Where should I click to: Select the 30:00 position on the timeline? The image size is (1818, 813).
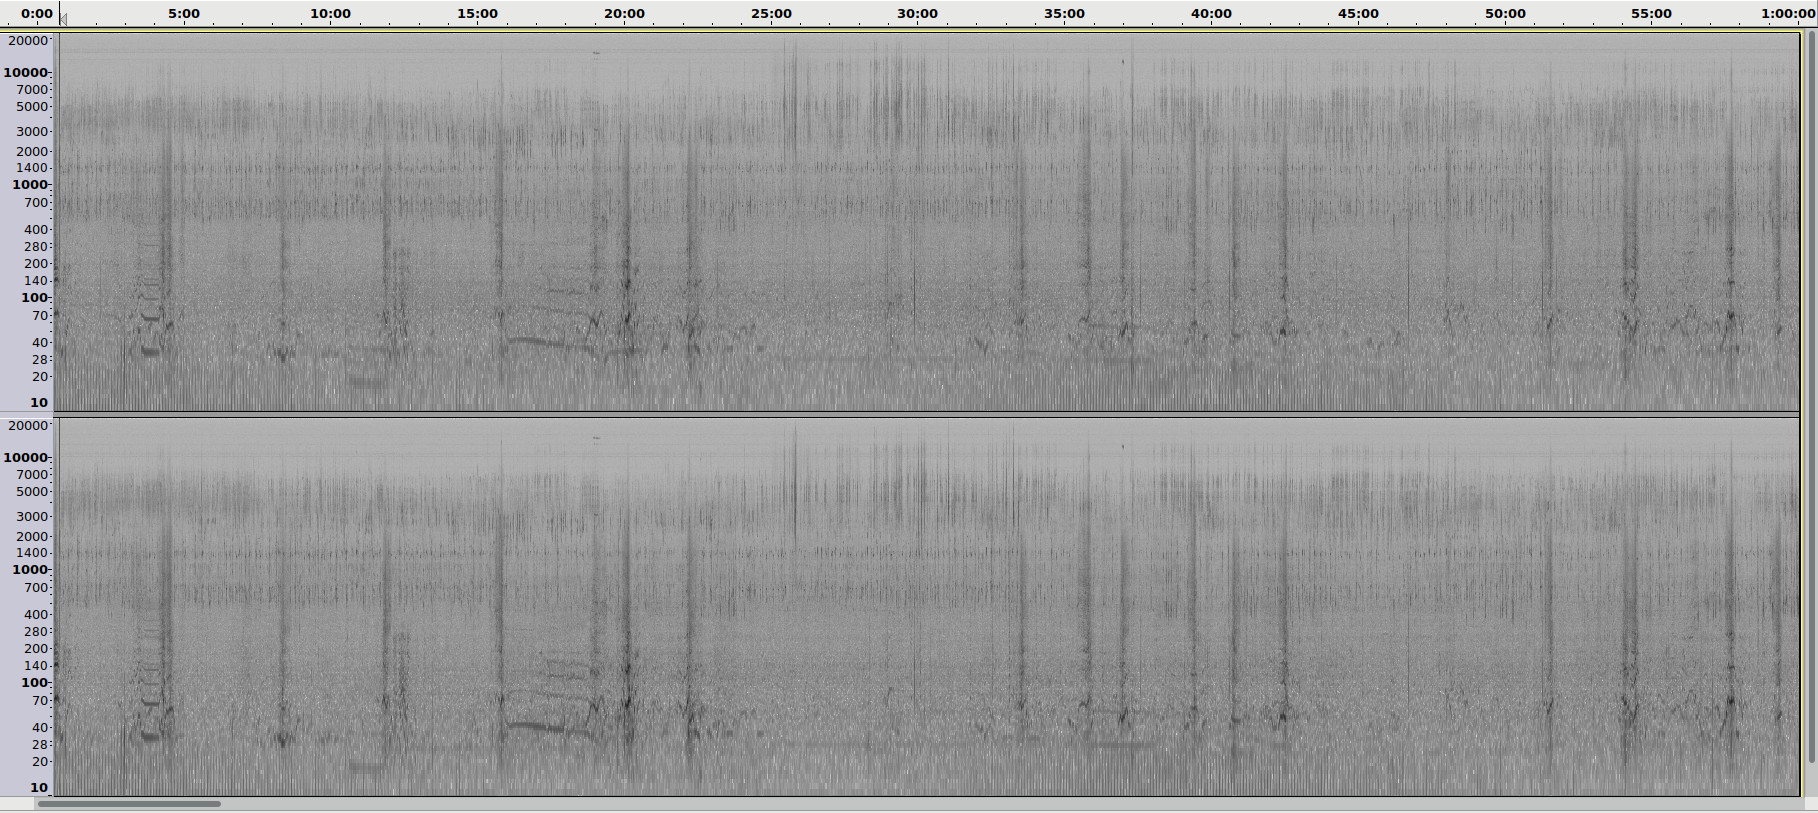tap(917, 14)
